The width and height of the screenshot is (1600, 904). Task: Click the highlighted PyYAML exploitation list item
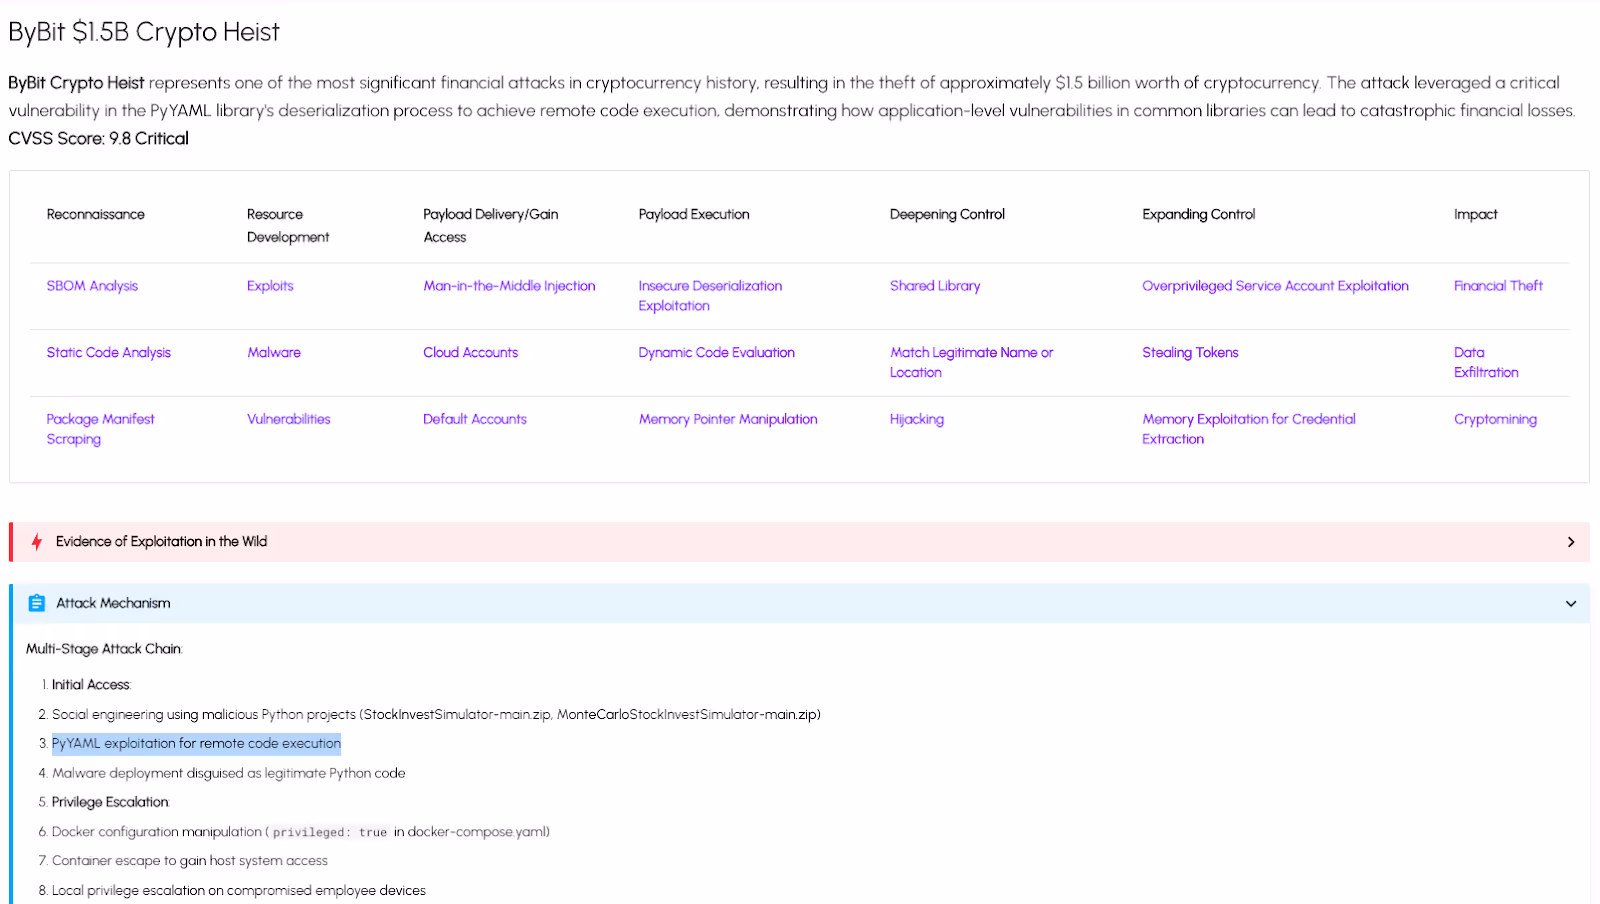[196, 744]
